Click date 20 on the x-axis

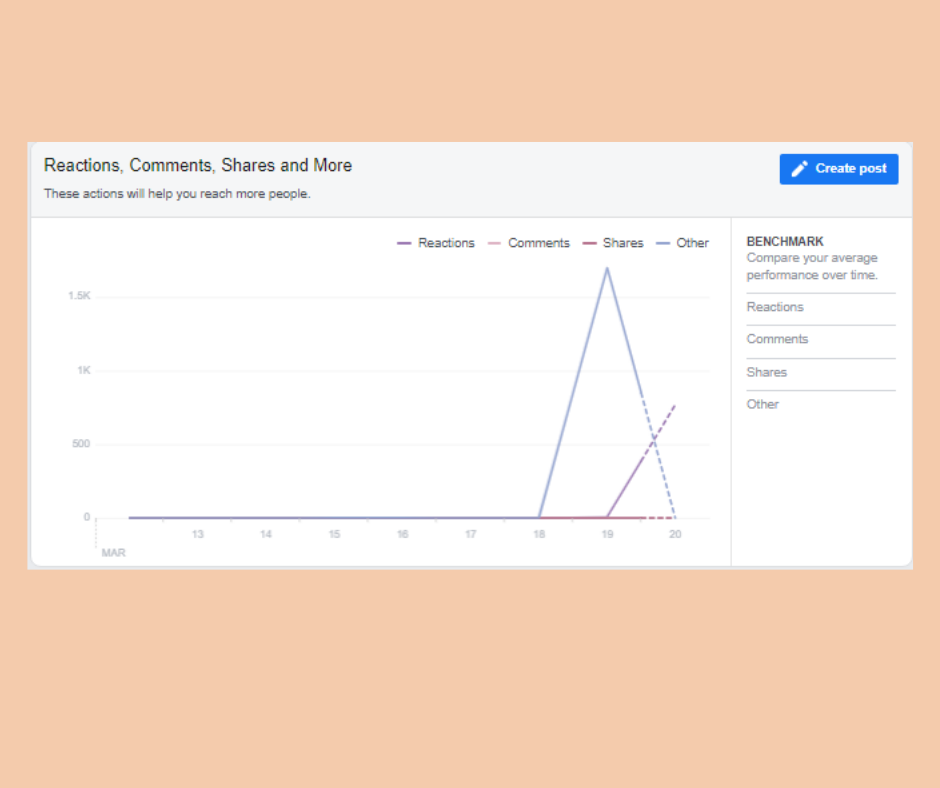675,535
